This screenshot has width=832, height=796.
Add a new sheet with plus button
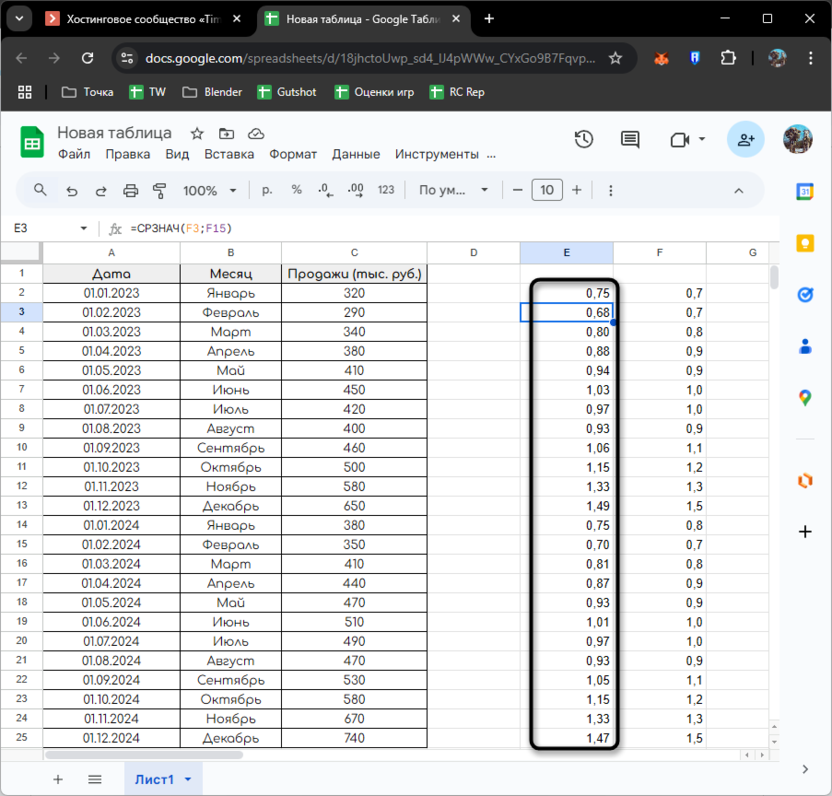58,779
